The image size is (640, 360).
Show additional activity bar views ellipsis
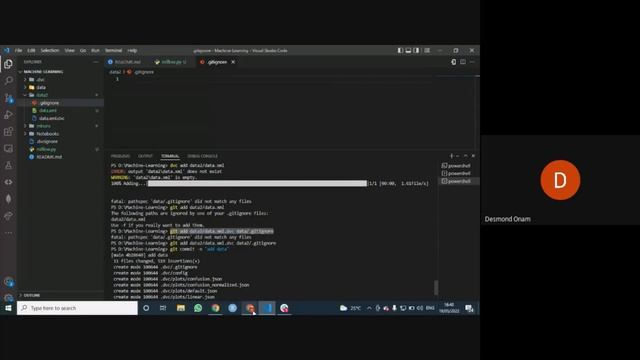(x=8, y=233)
